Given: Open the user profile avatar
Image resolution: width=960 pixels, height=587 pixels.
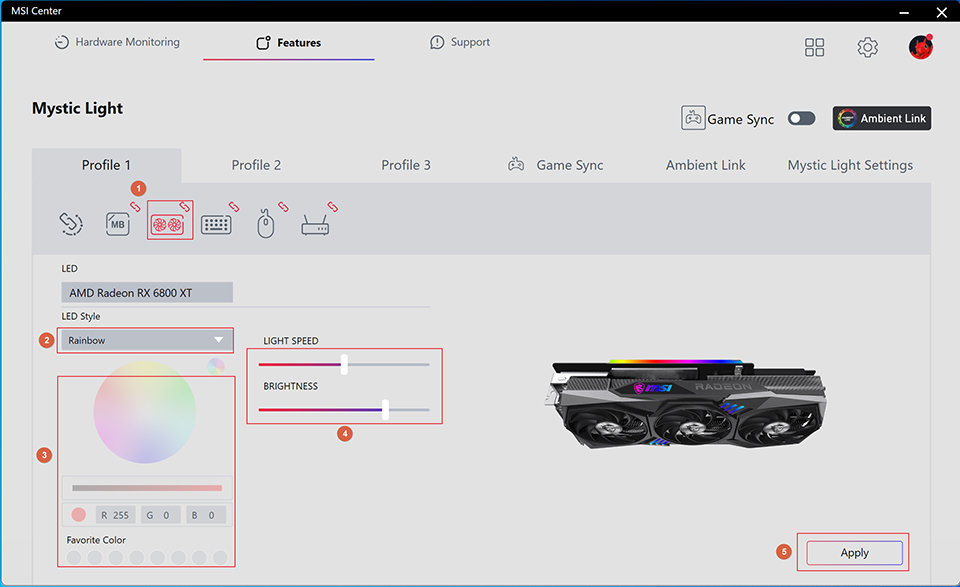Looking at the screenshot, I should pos(921,47).
